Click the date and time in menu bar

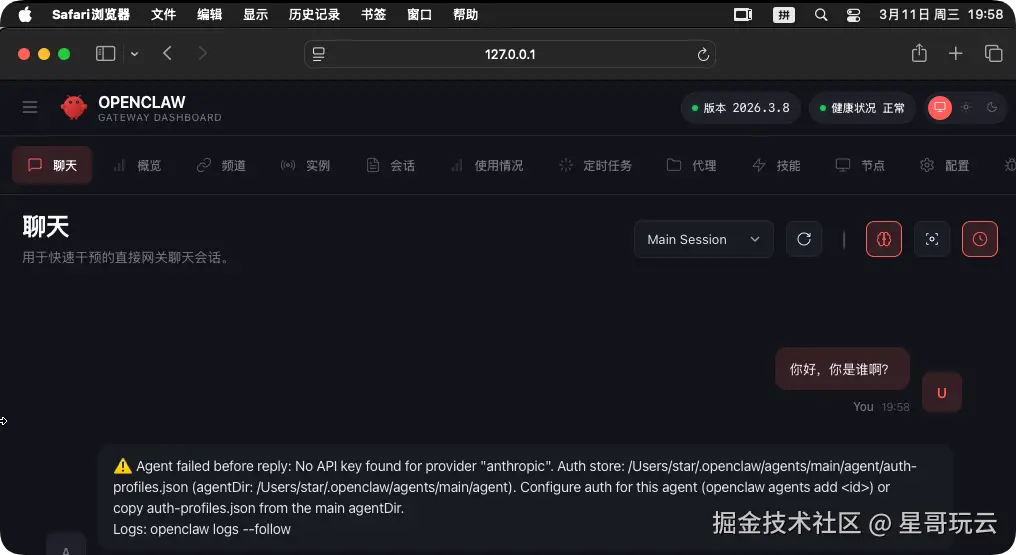click(941, 14)
